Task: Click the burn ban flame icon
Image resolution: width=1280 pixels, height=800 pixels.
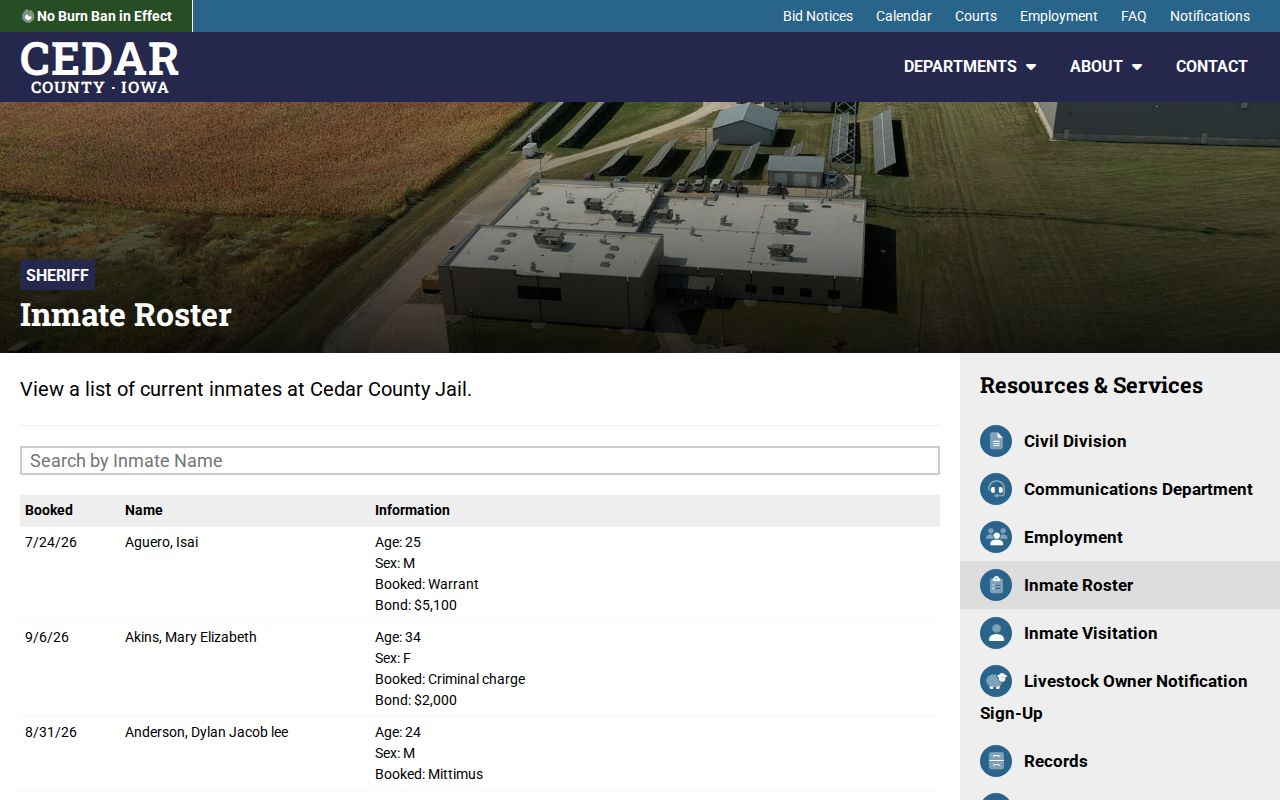Action: pyautogui.click(x=28, y=16)
